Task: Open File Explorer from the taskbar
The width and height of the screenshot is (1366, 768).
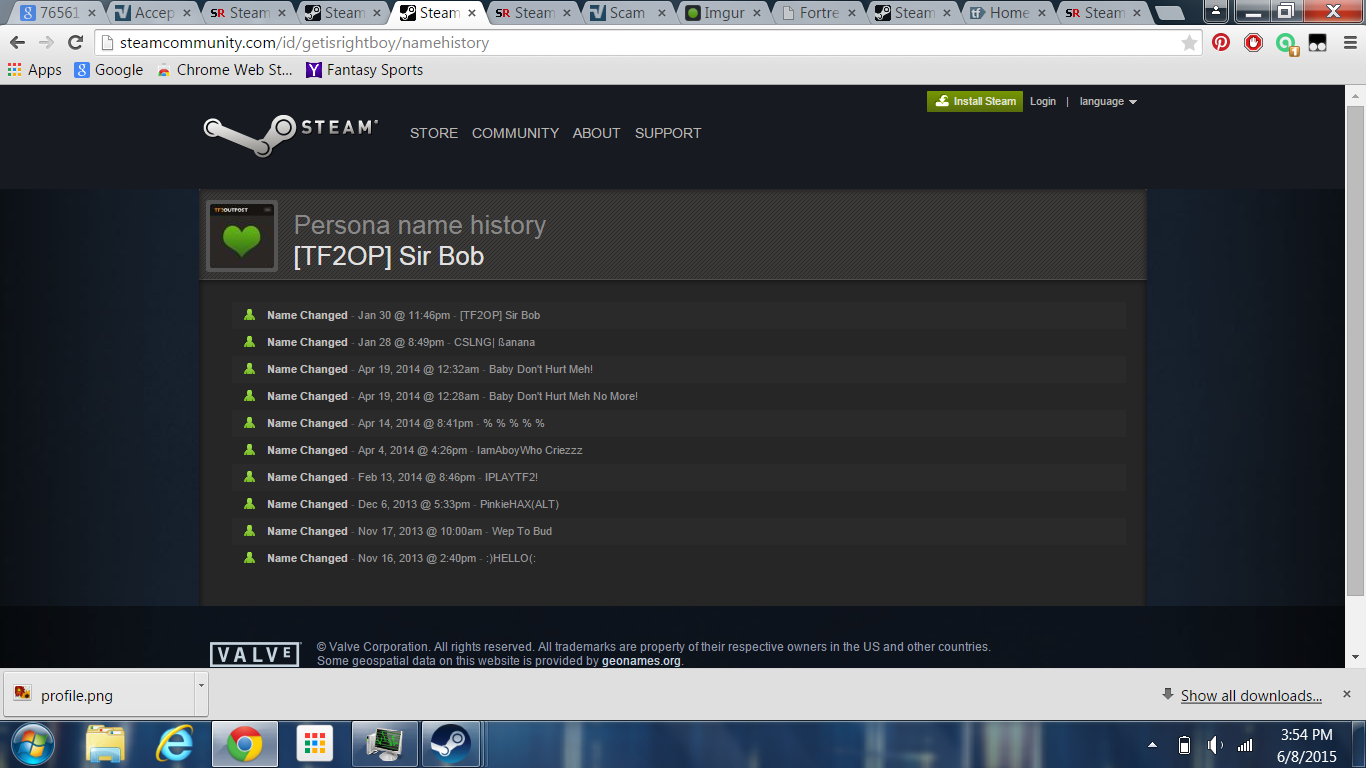Action: click(105, 745)
